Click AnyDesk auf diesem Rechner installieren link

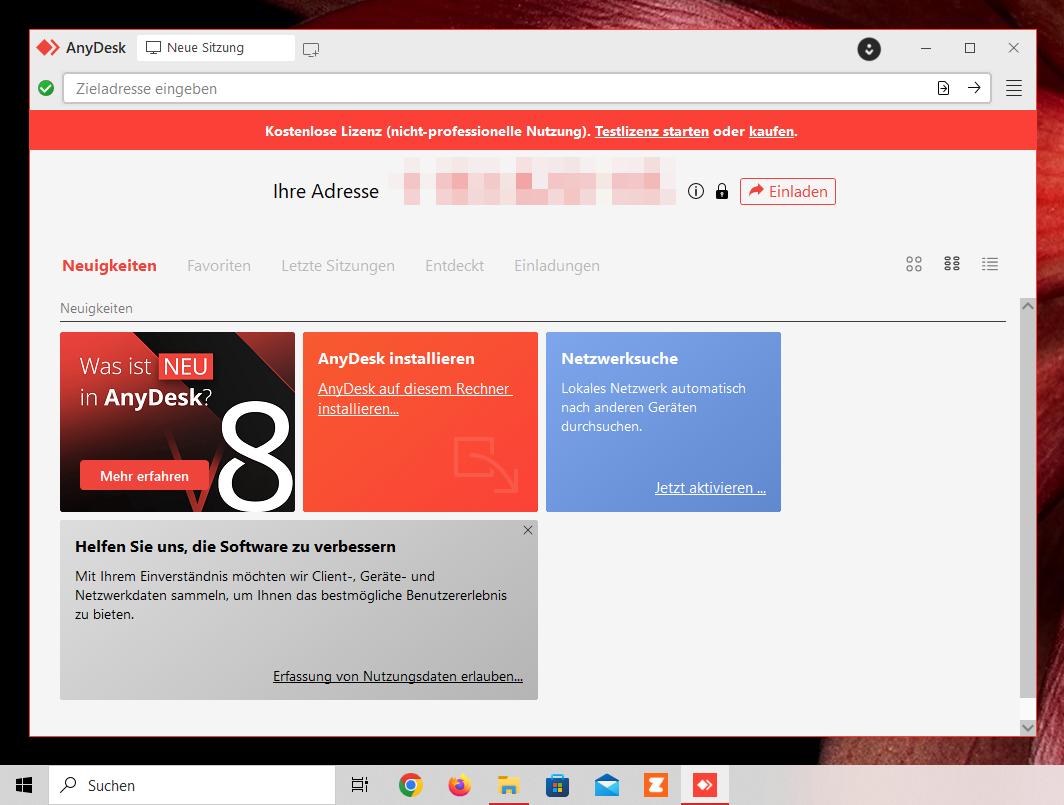pos(415,398)
